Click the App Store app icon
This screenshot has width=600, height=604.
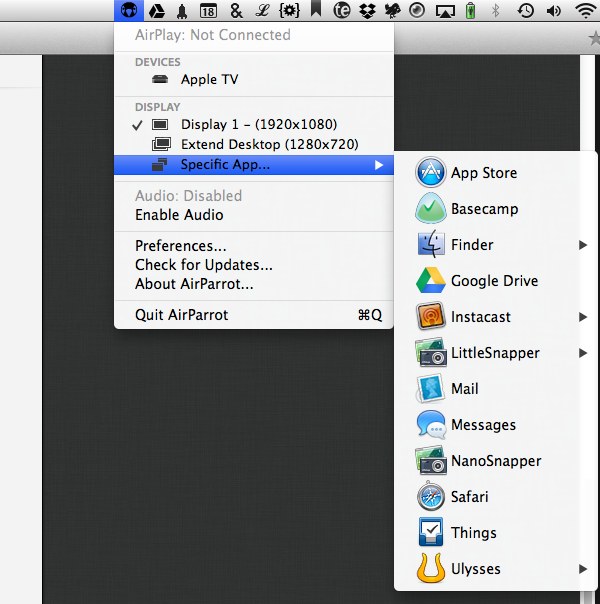pyautogui.click(x=431, y=172)
